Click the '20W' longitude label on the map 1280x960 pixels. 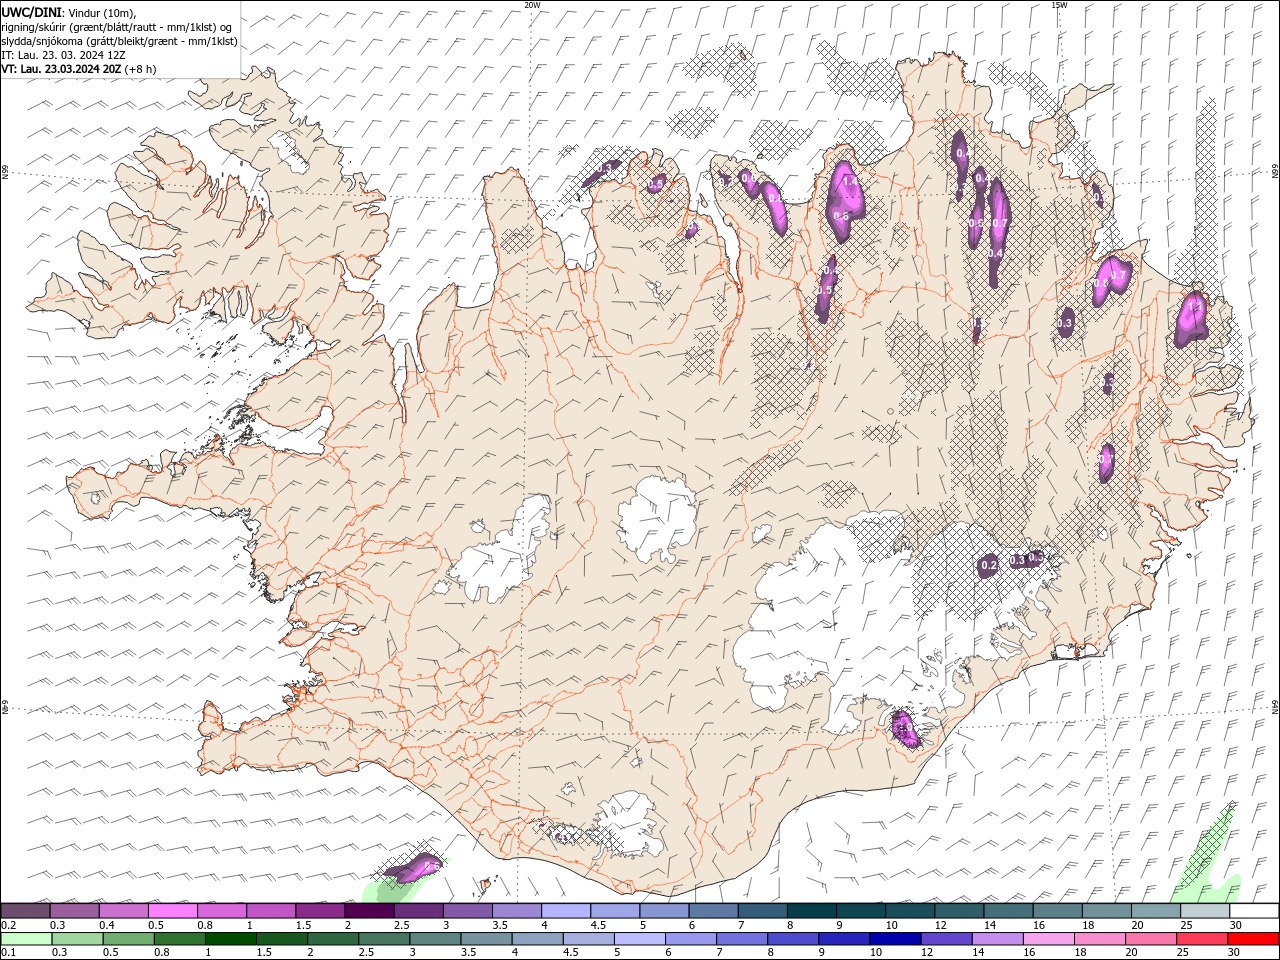pos(532,5)
